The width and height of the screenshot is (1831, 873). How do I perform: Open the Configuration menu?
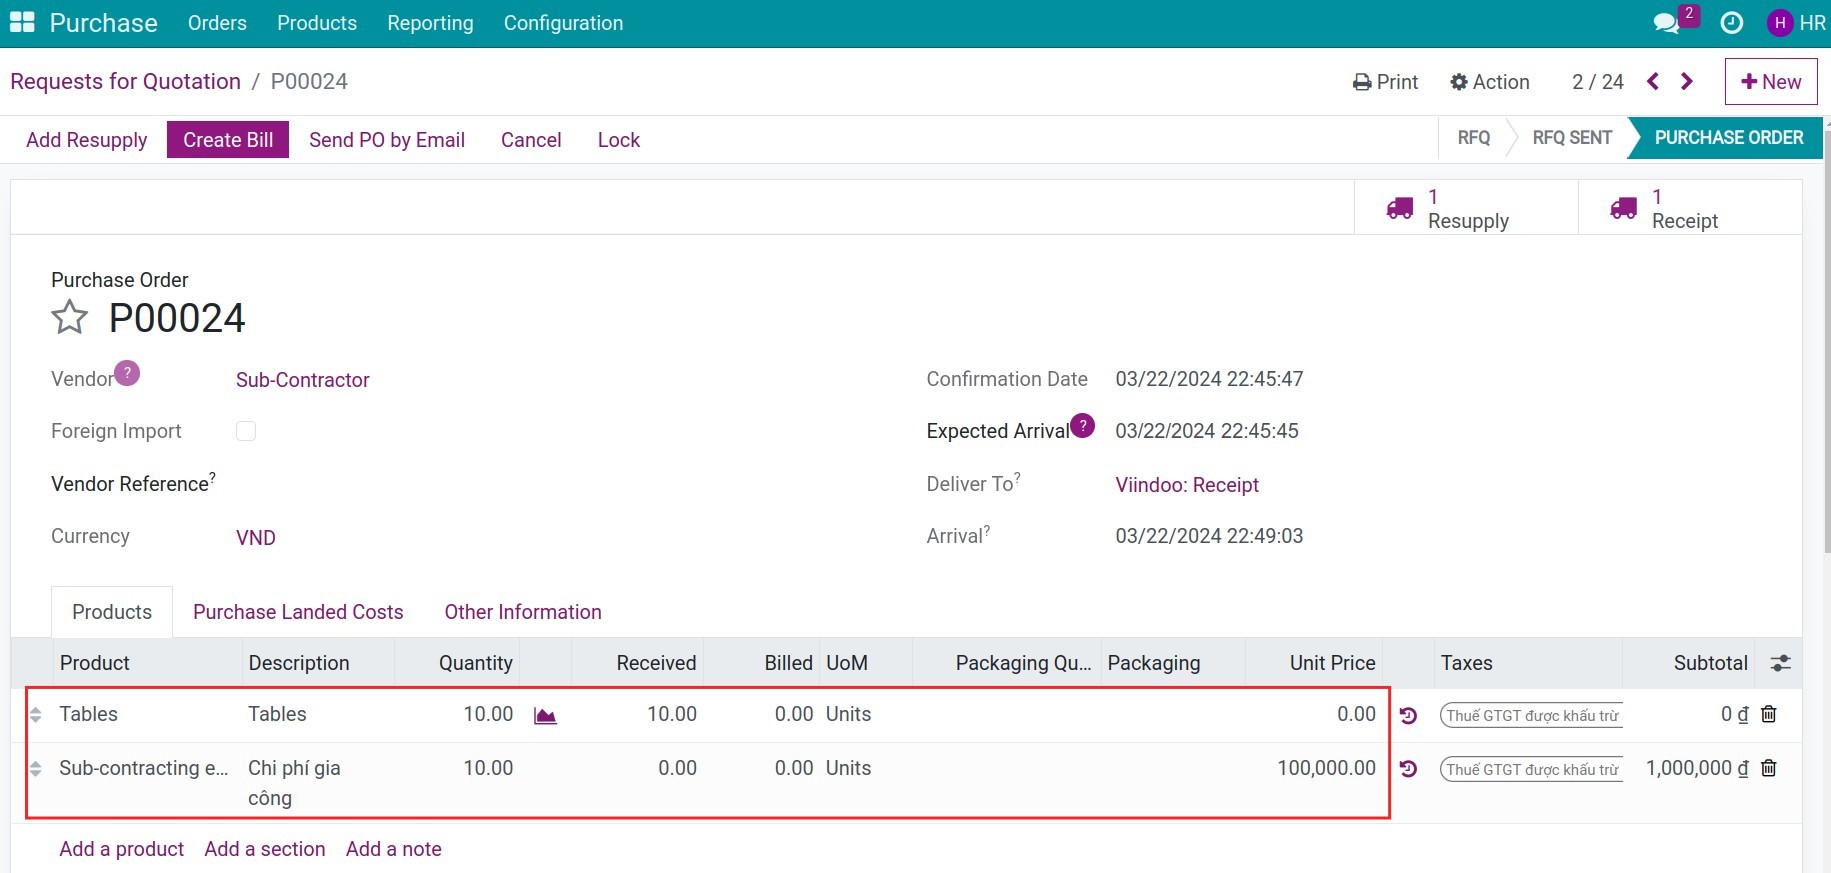tap(563, 23)
